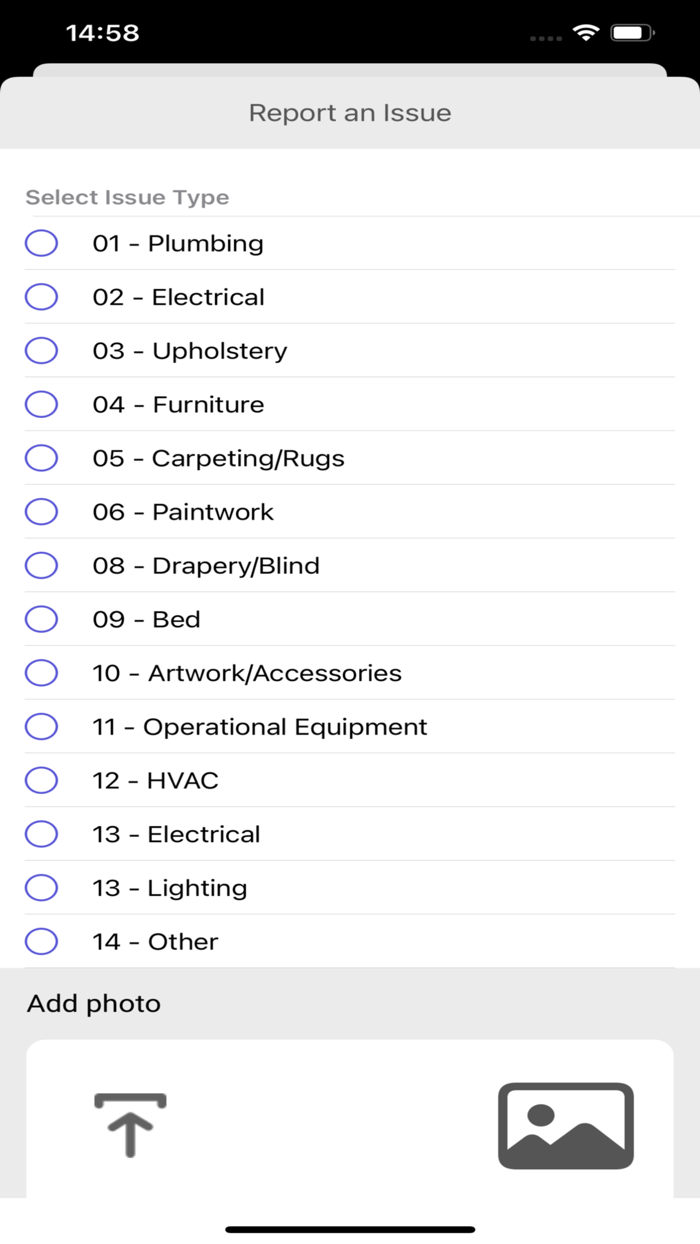Click the cellular signal dots icon
The width and height of the screenshot is (700, 1244).
pos(545,35)
